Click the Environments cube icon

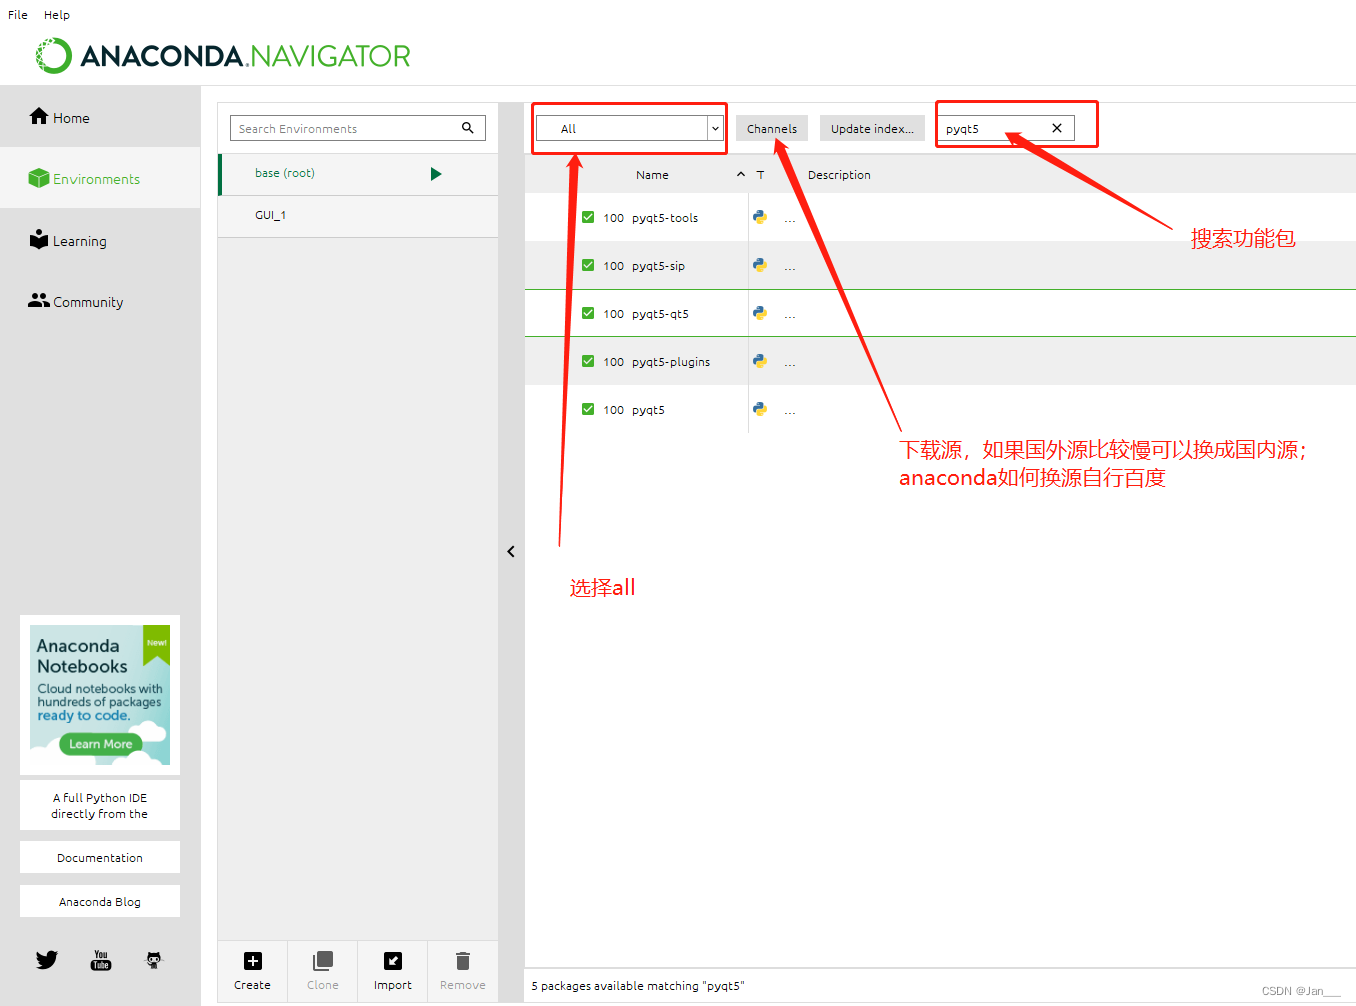pyautogui.click(x=39, y=178)
